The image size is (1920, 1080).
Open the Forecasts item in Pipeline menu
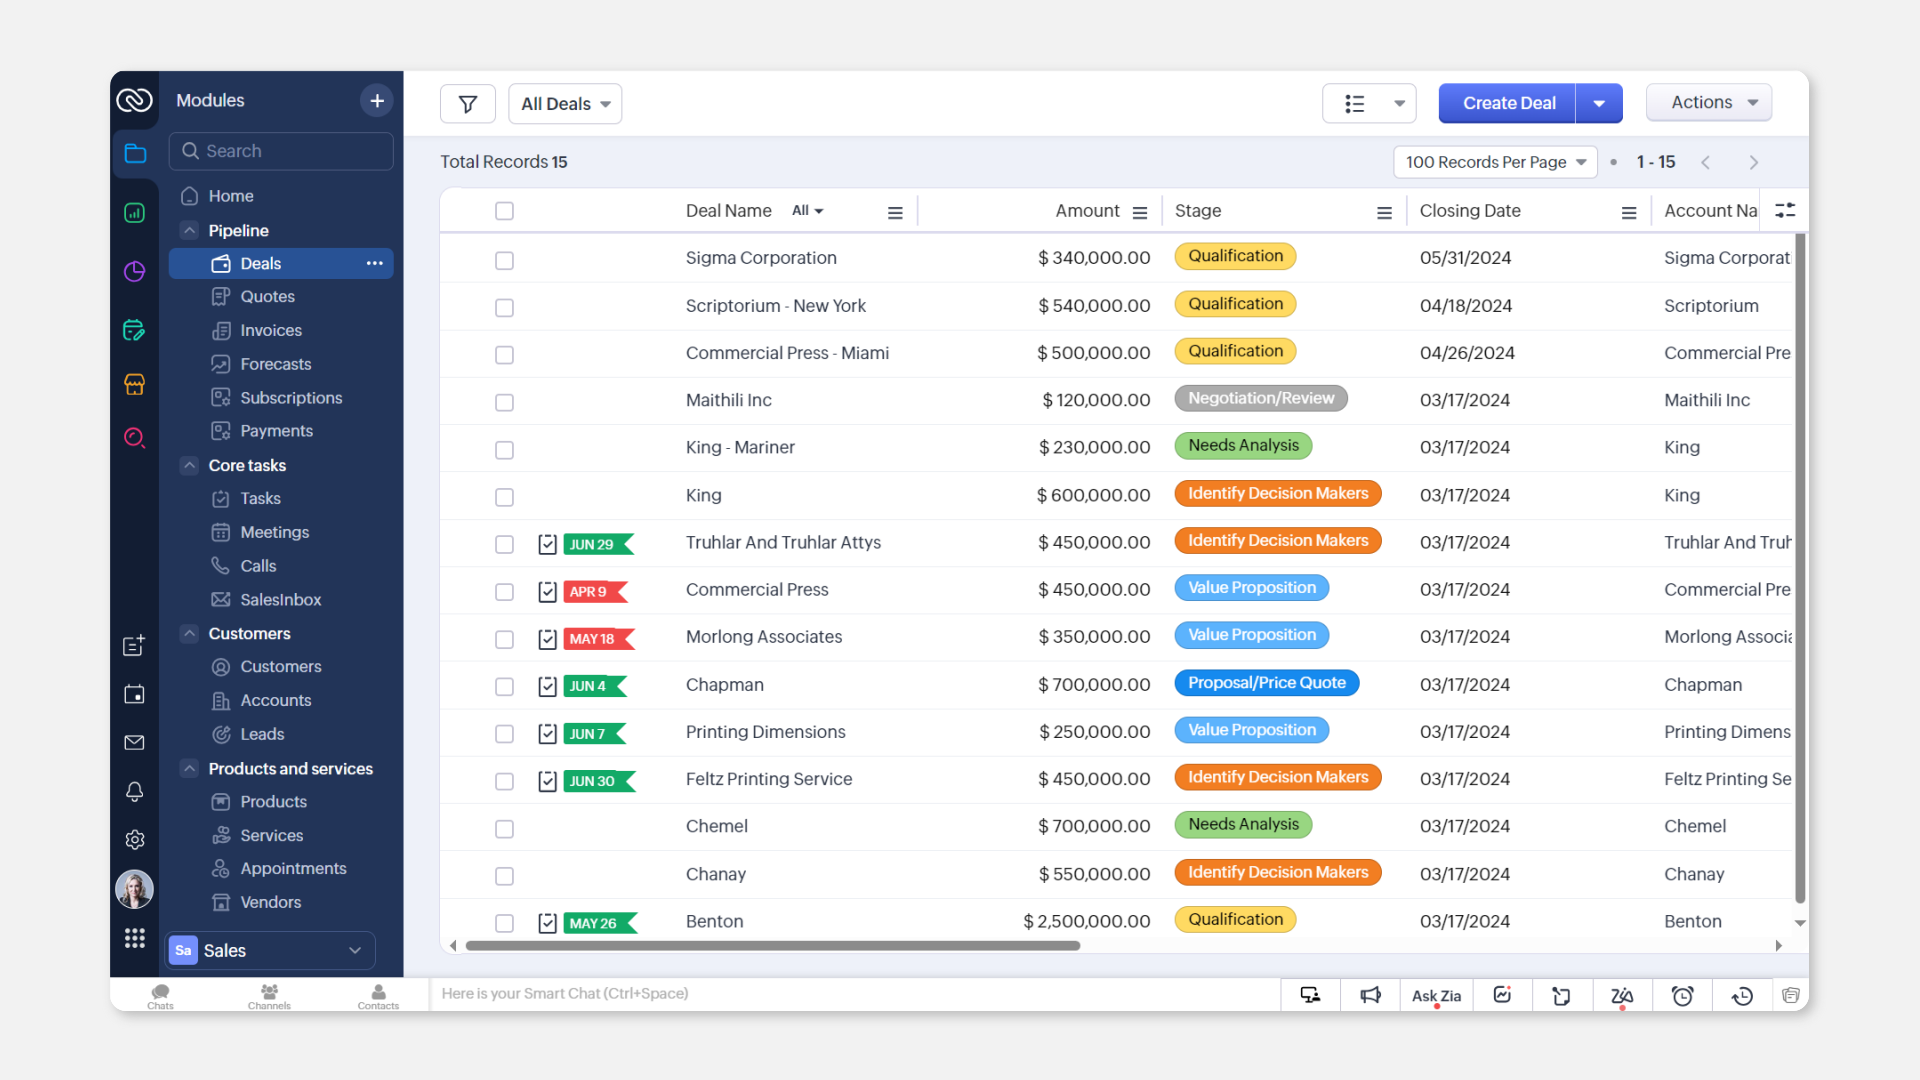click(x=275, y=364)
